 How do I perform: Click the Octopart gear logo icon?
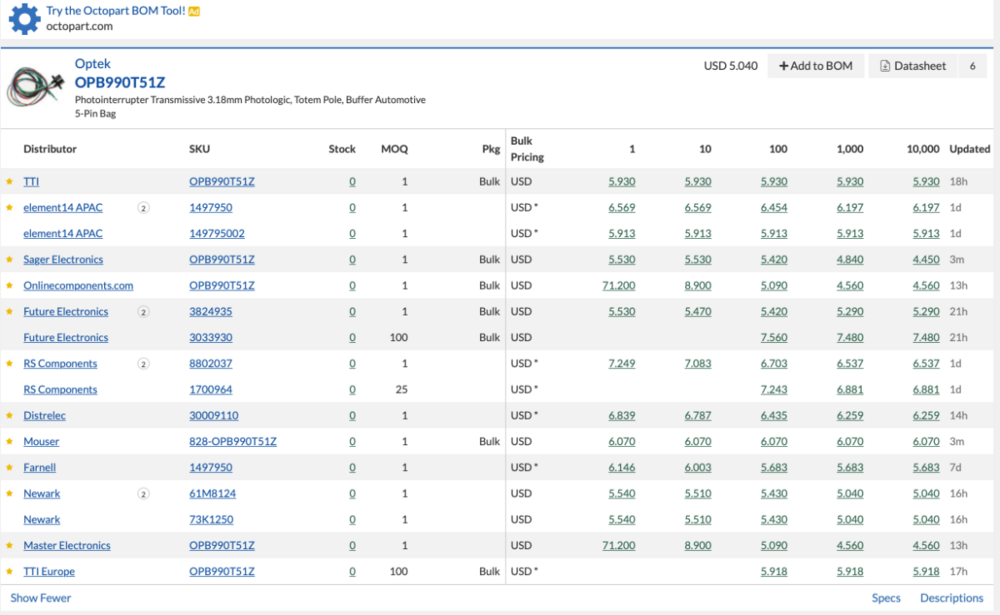[24, 19]
